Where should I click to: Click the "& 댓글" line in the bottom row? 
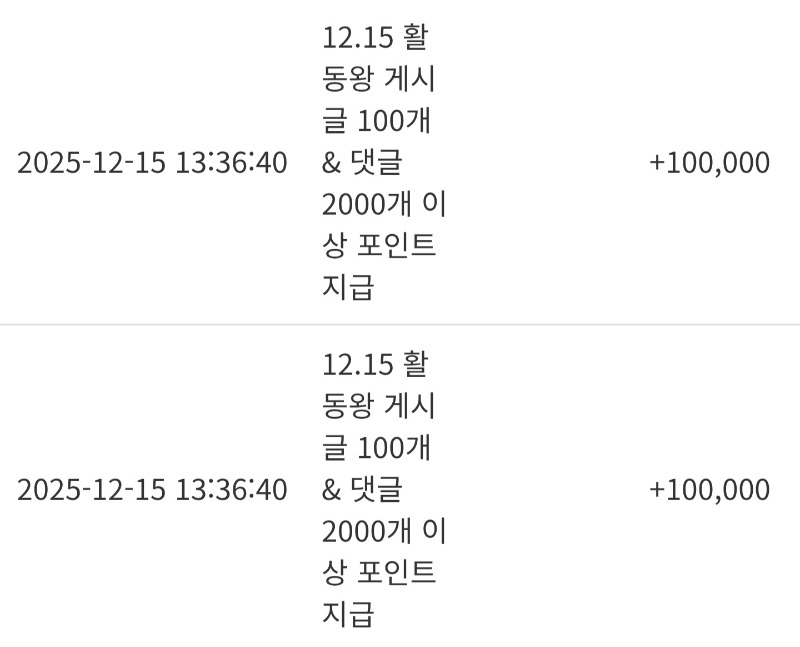[x=363, y=490]
